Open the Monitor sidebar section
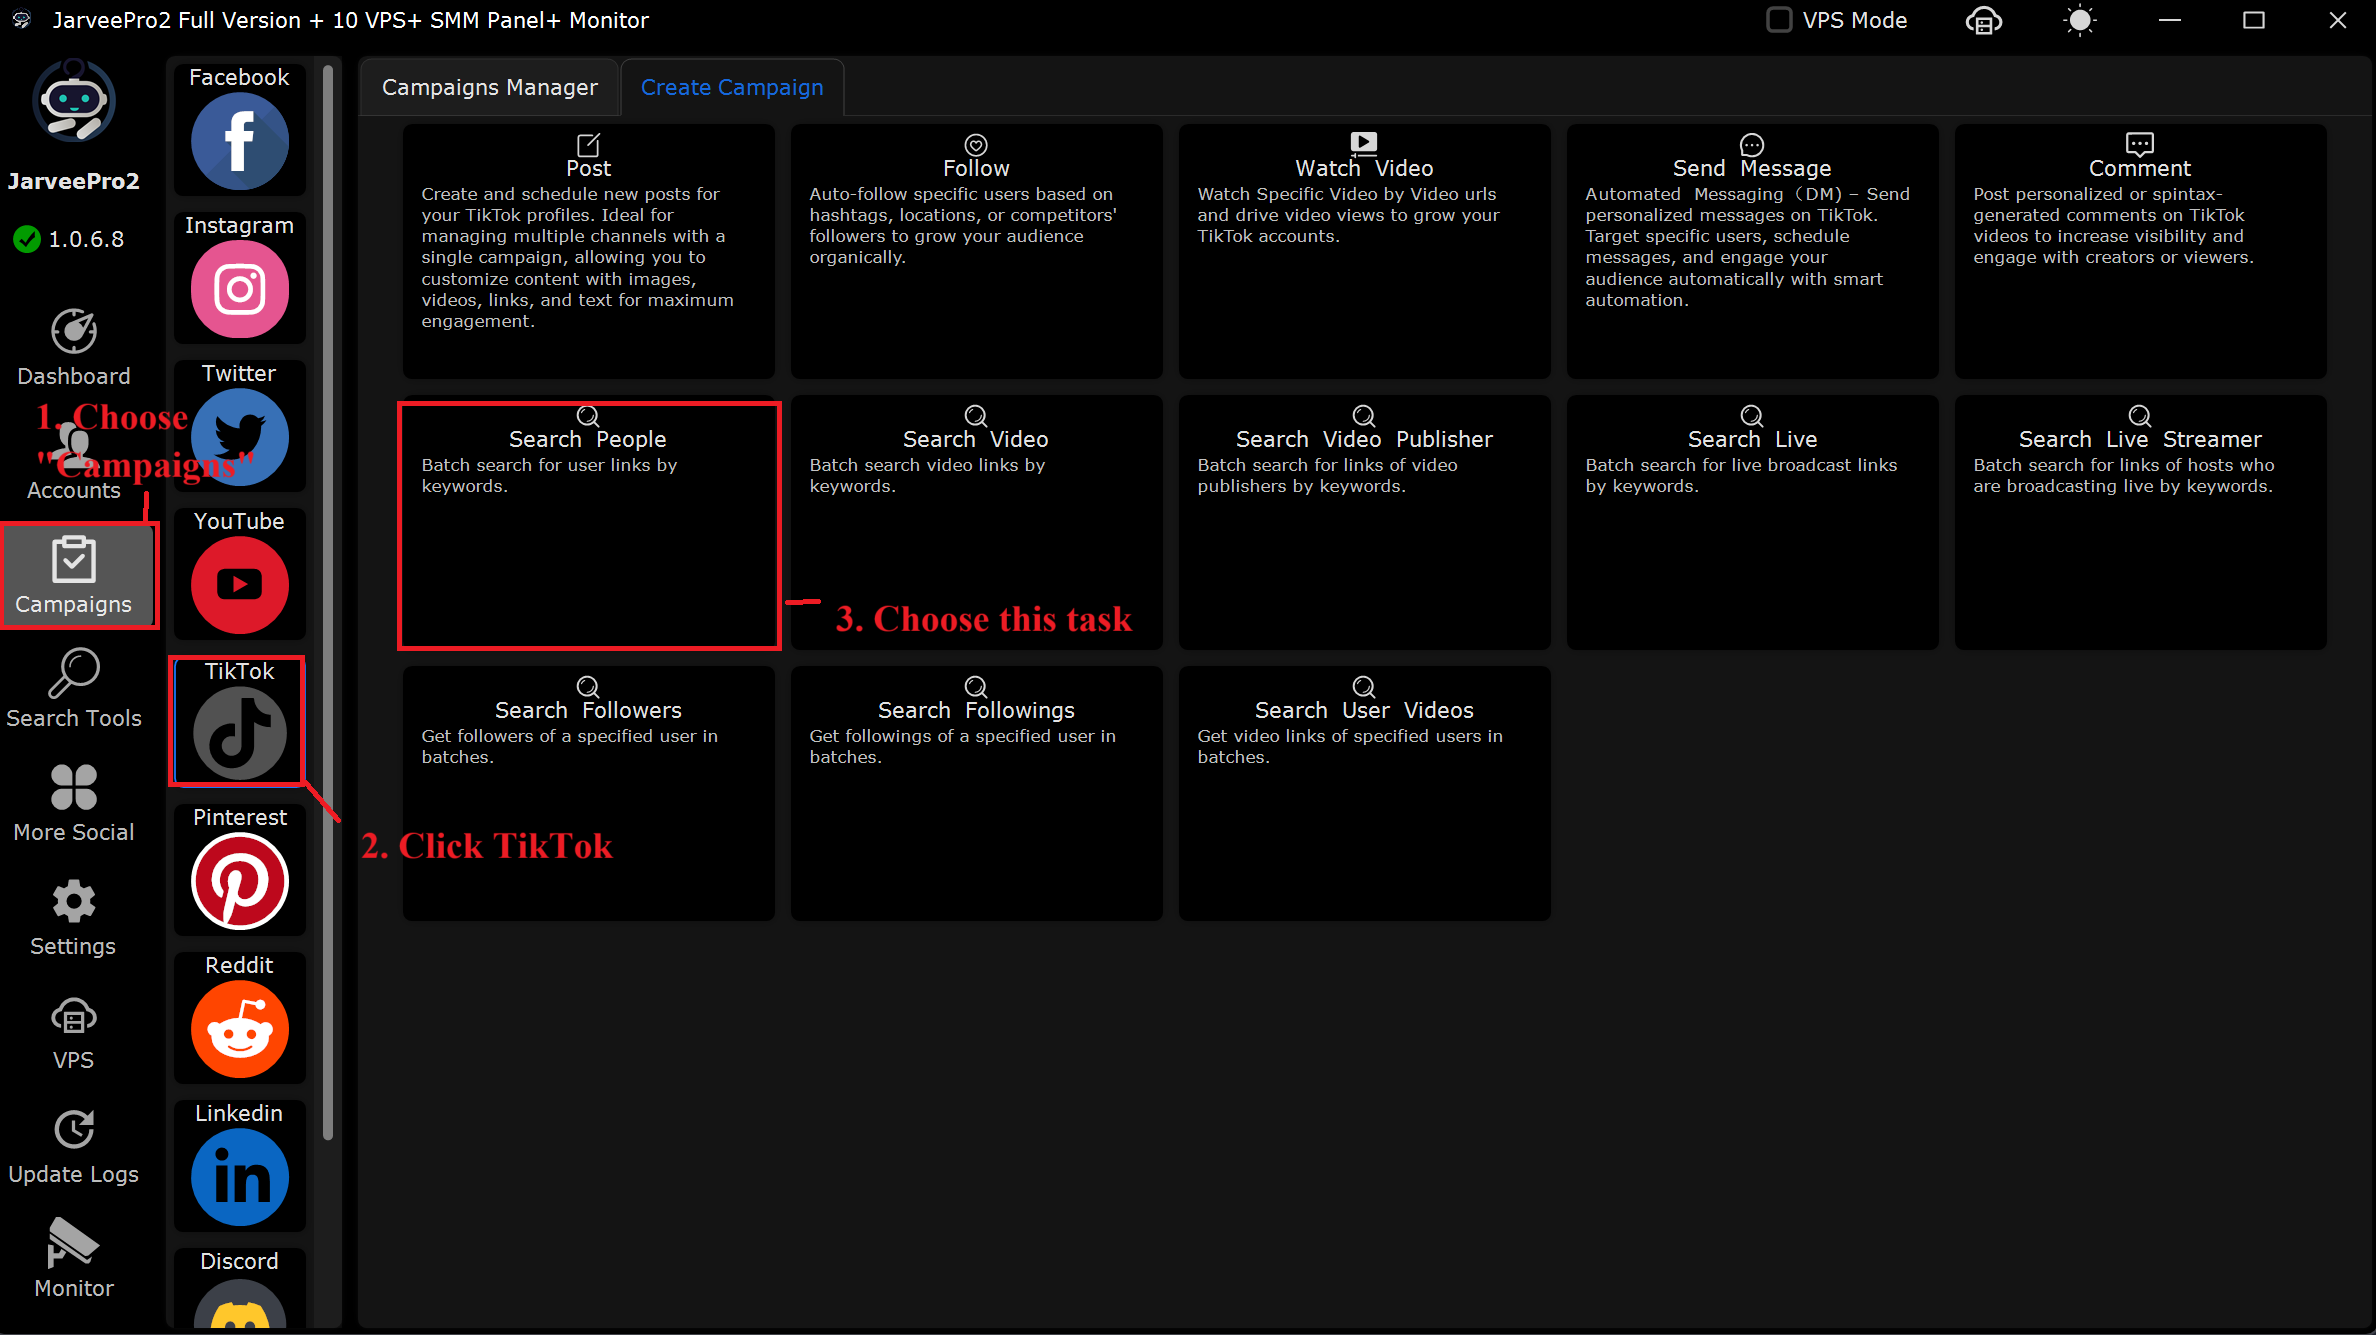 (74, 1260)
